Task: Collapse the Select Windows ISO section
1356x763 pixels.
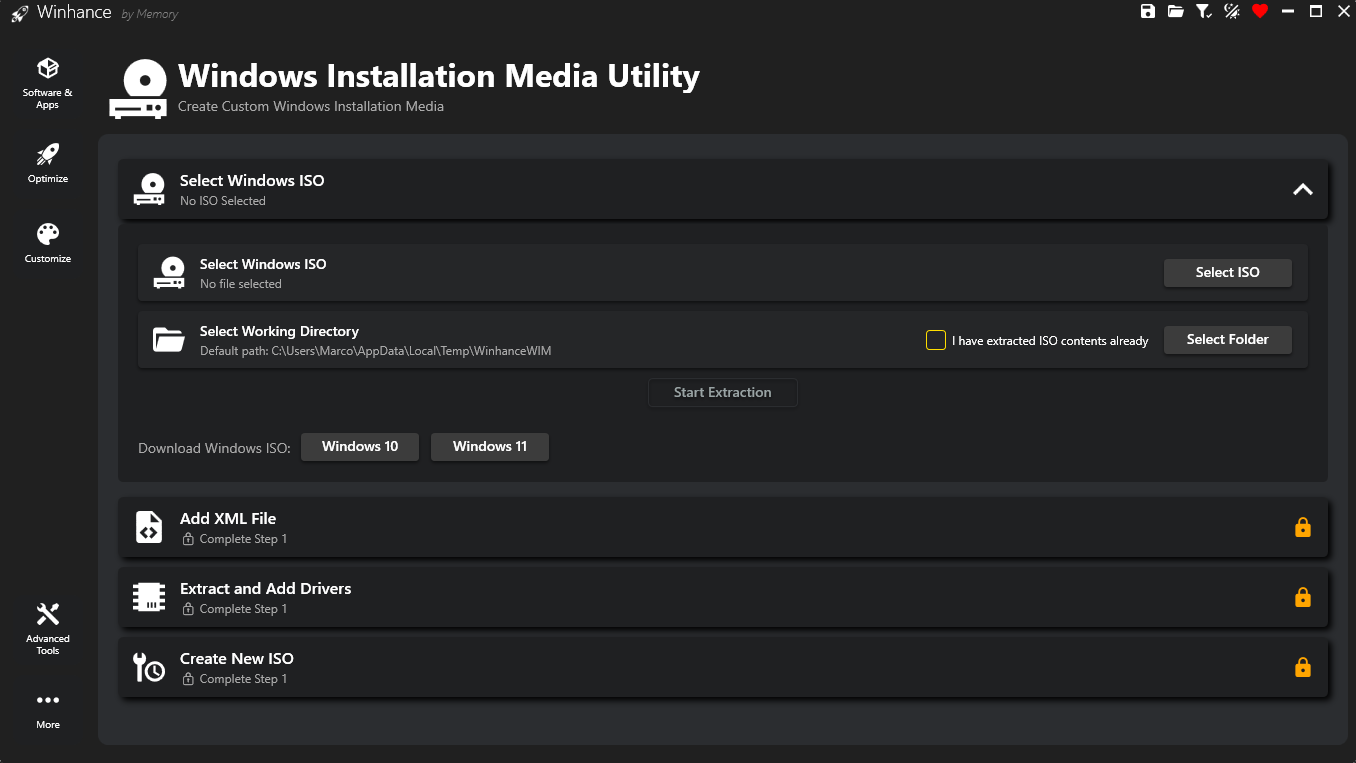Action: 1302,189
